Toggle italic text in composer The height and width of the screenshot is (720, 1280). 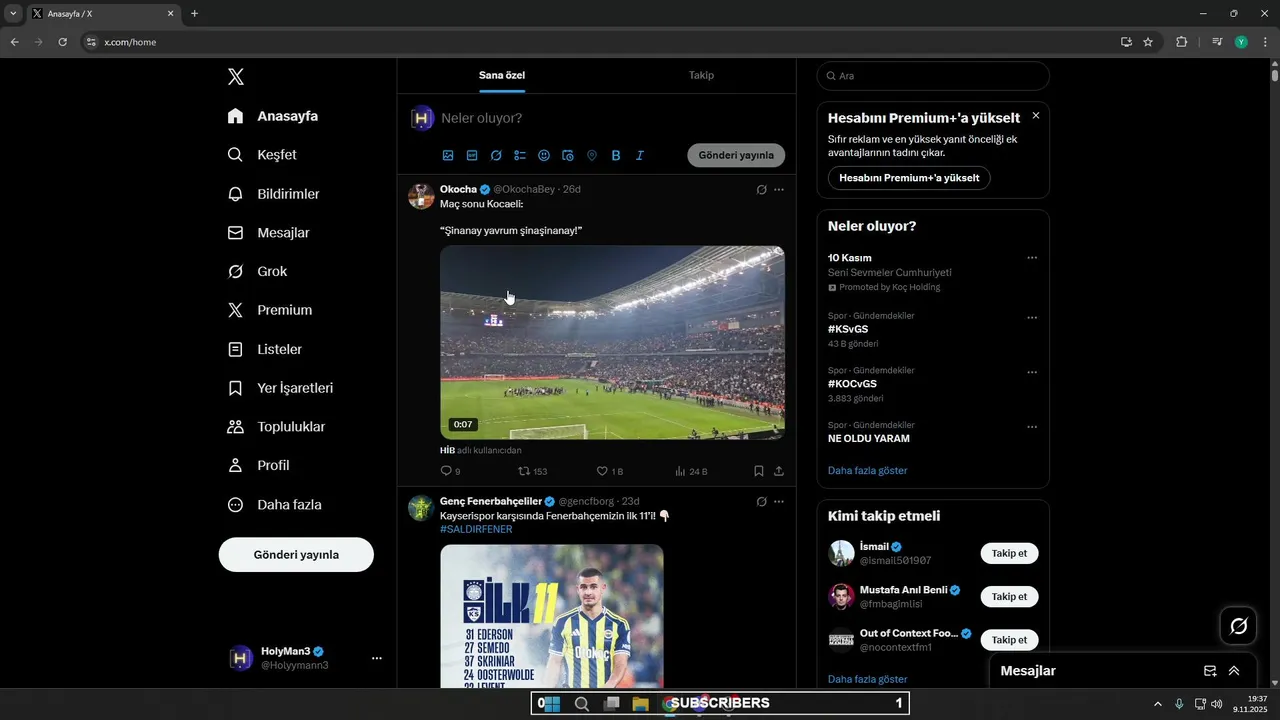[x=640, y=155]
